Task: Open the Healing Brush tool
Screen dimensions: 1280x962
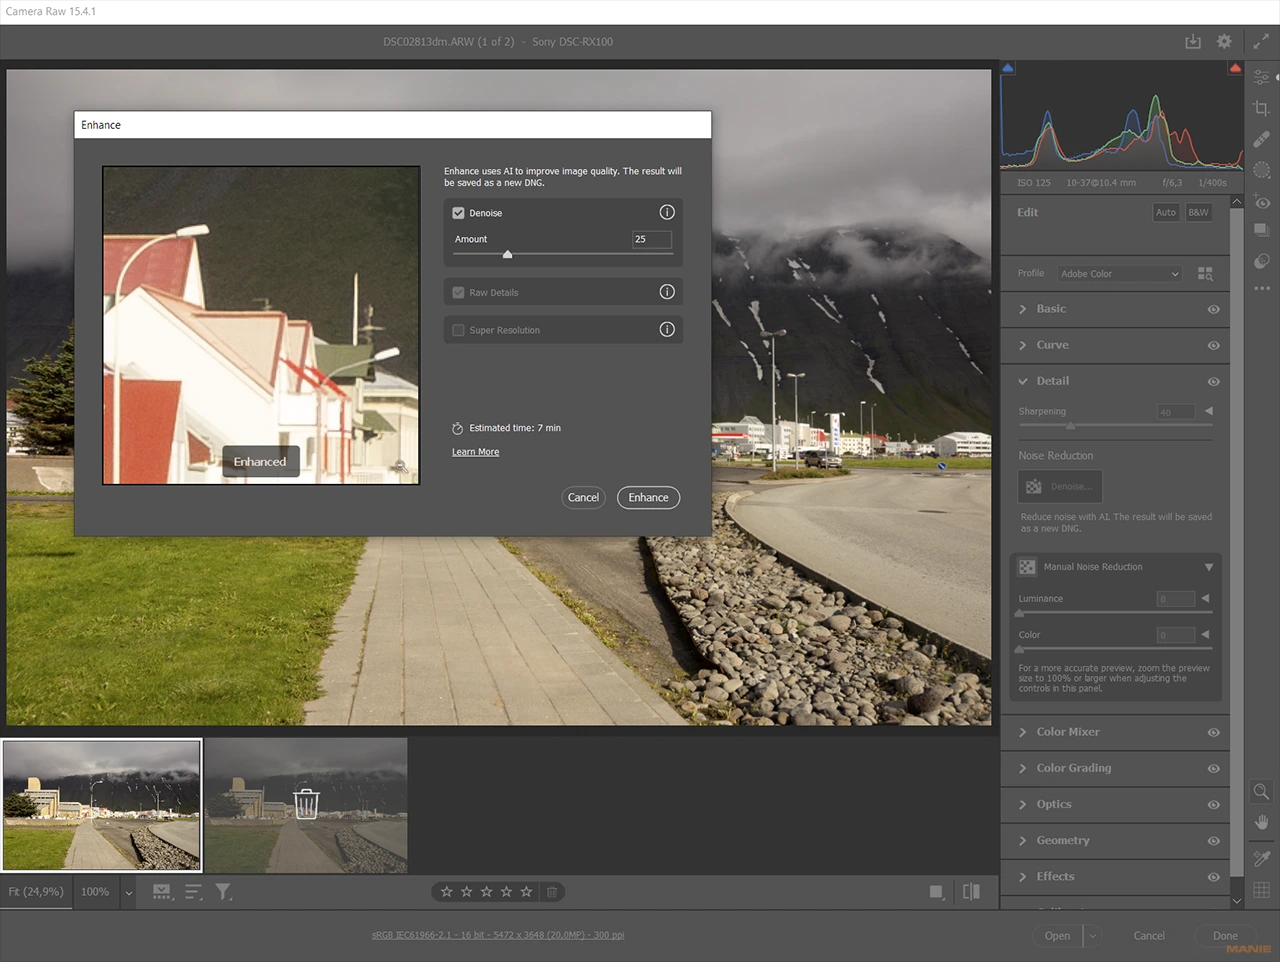Action: [x=1261, y=138]
